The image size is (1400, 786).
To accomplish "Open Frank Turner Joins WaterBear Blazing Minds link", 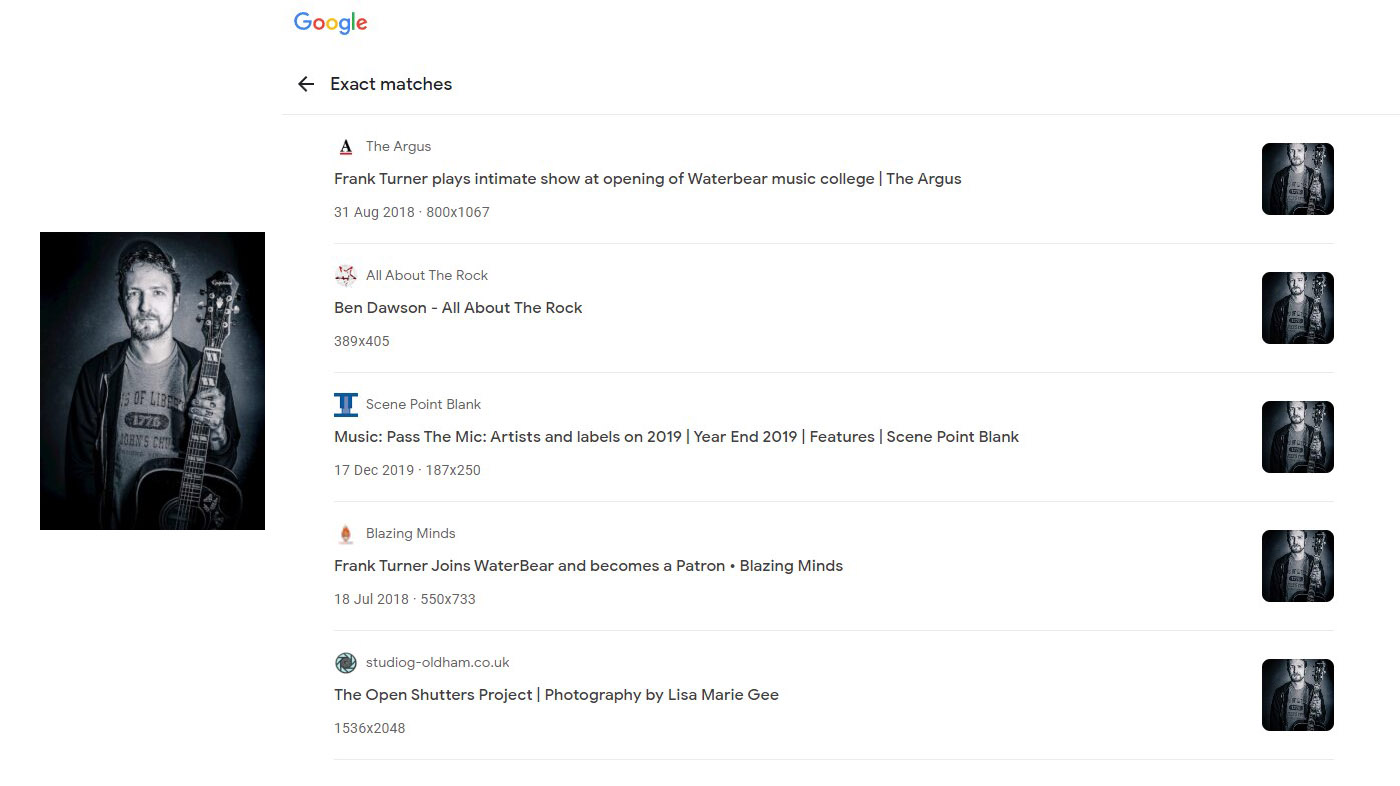I will pyautogui.click(x=588, y=566).
